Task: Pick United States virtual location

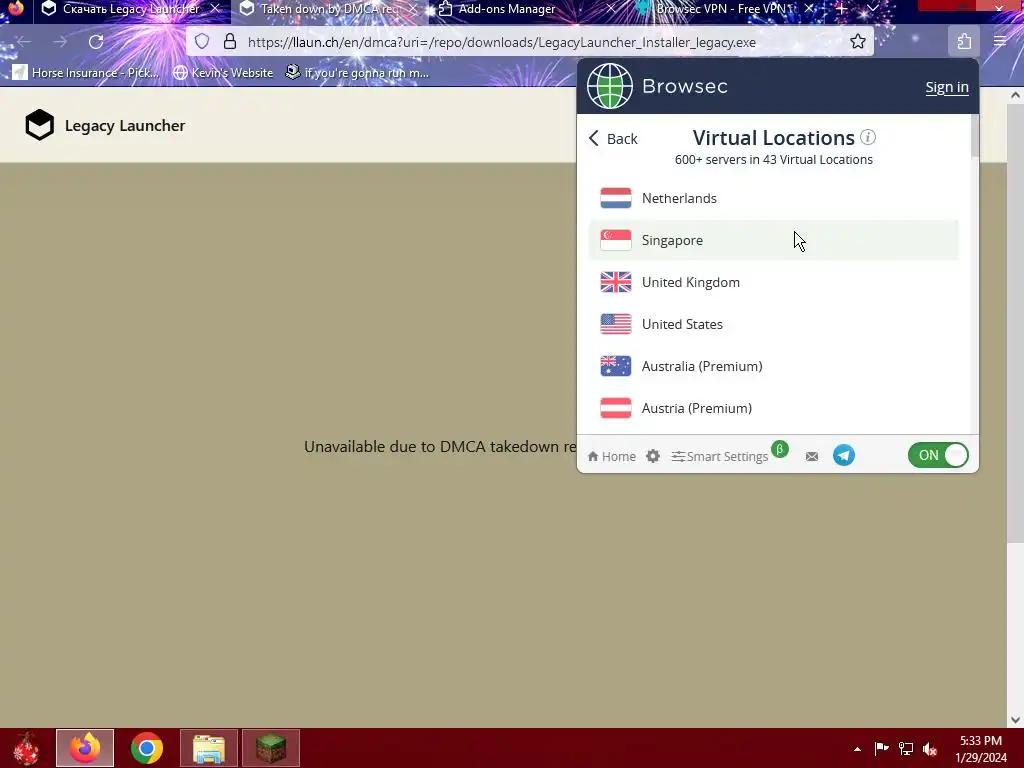Action: click(x=774, y=324)
